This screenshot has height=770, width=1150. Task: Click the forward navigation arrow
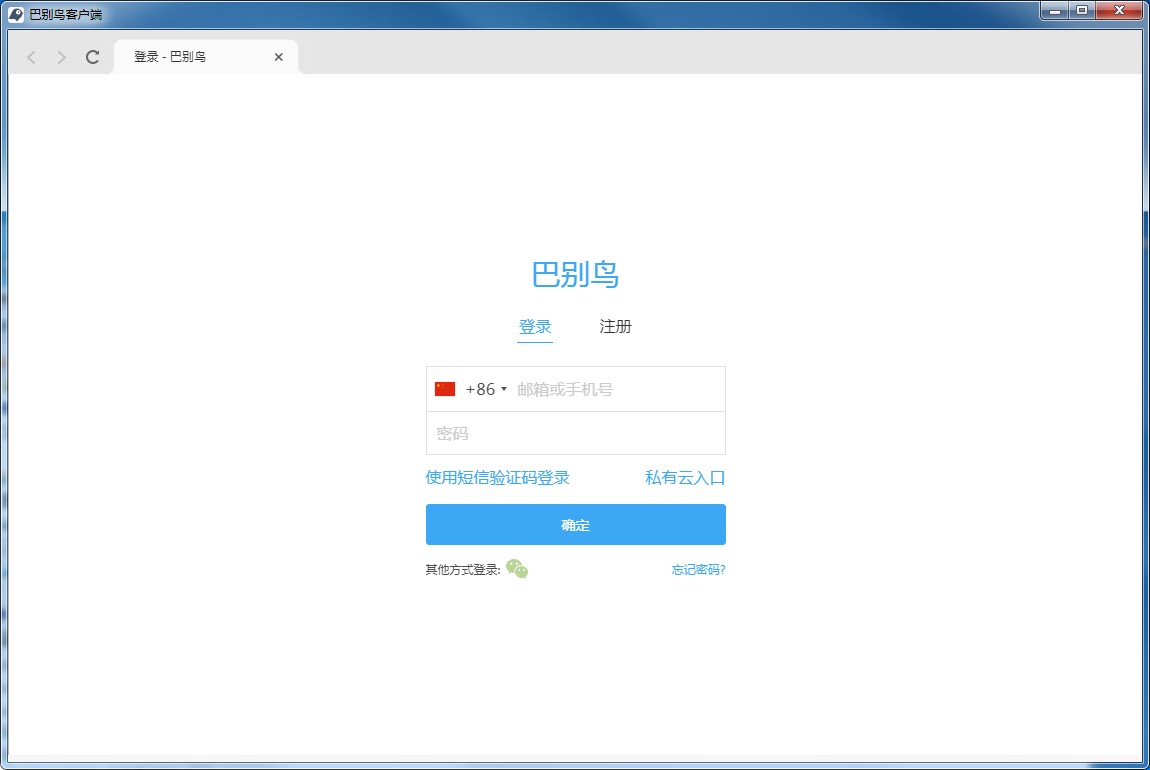62,58
